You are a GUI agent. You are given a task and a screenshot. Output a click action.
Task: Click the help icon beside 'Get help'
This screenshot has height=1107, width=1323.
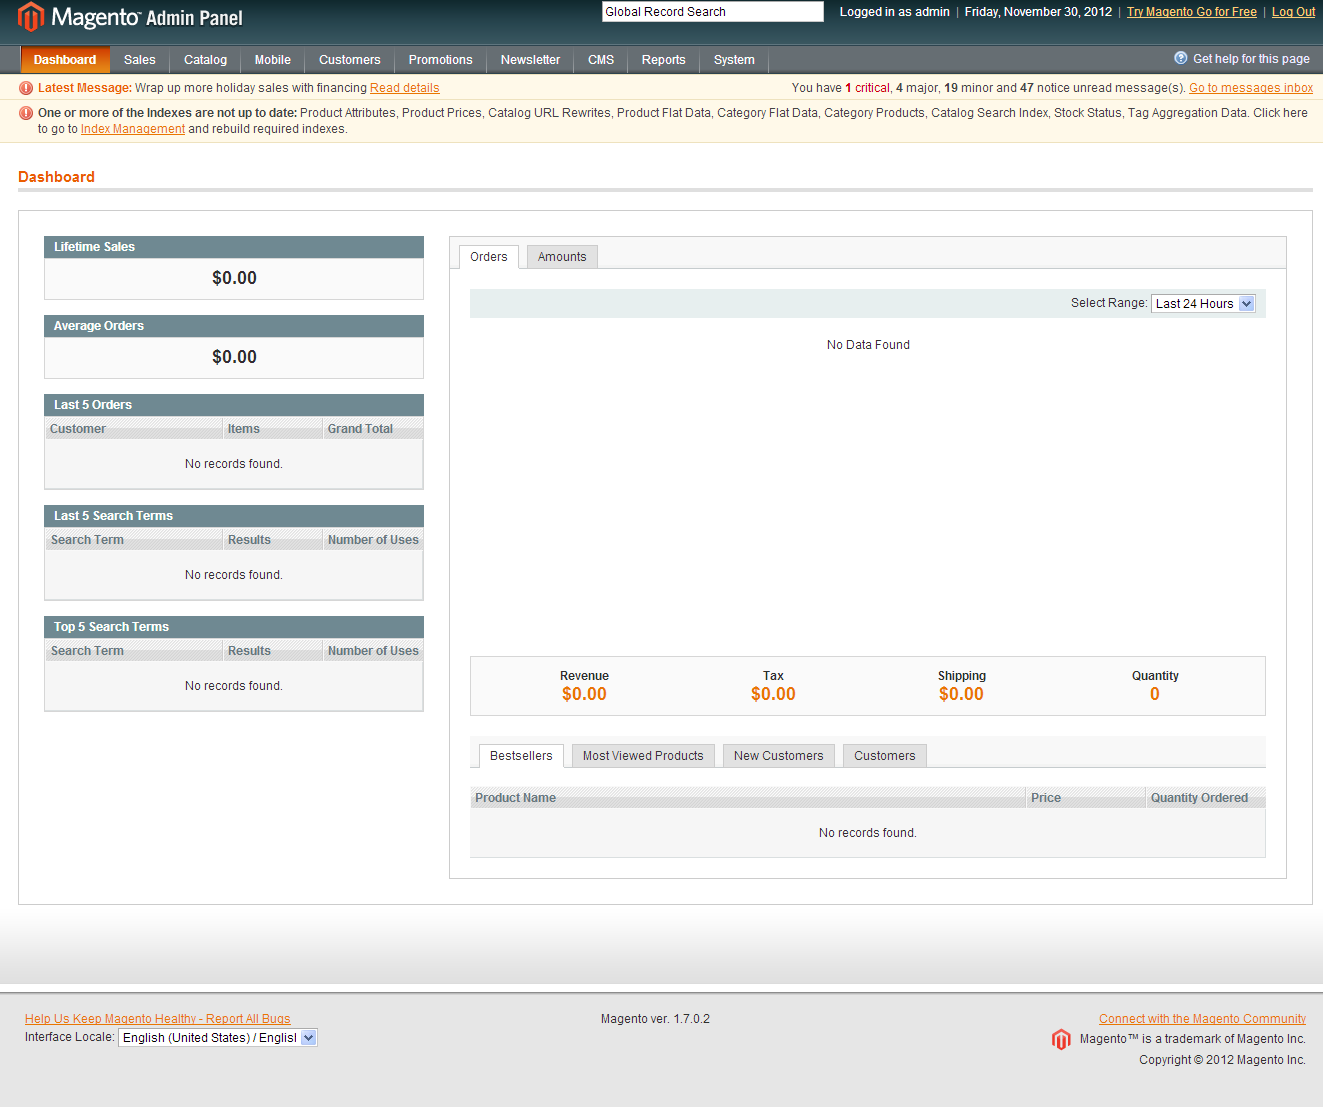1180,58
